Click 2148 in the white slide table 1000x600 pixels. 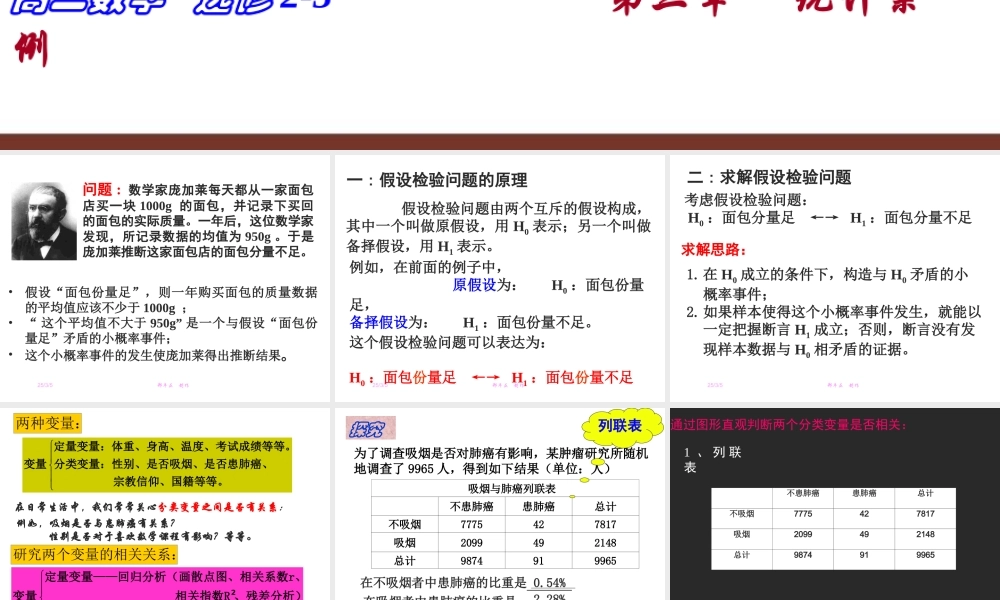tap(605, 543)
